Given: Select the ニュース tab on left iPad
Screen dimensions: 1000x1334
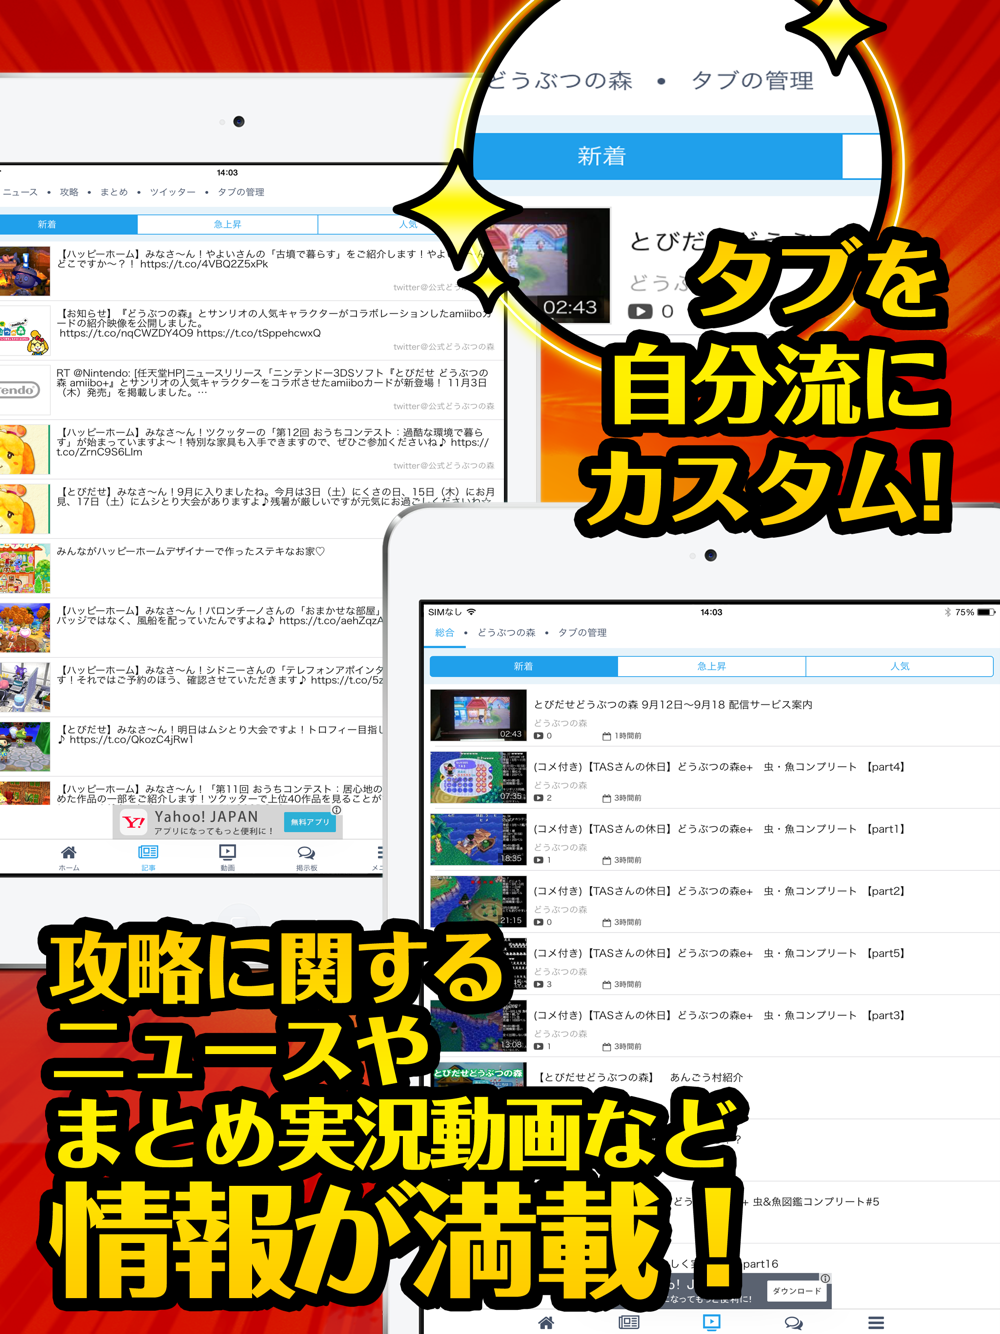Looking at the screenshot, I should click(x=19, y=192).
